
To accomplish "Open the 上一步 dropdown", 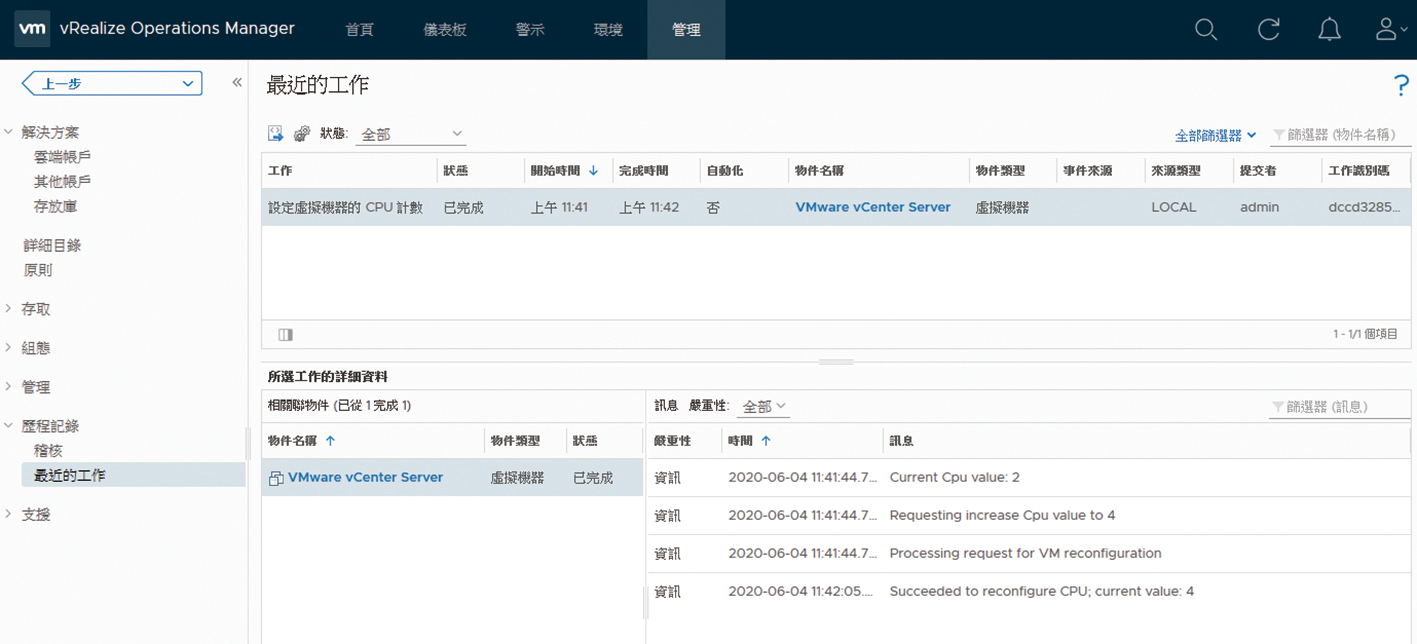I will click(x=113, y=84).
